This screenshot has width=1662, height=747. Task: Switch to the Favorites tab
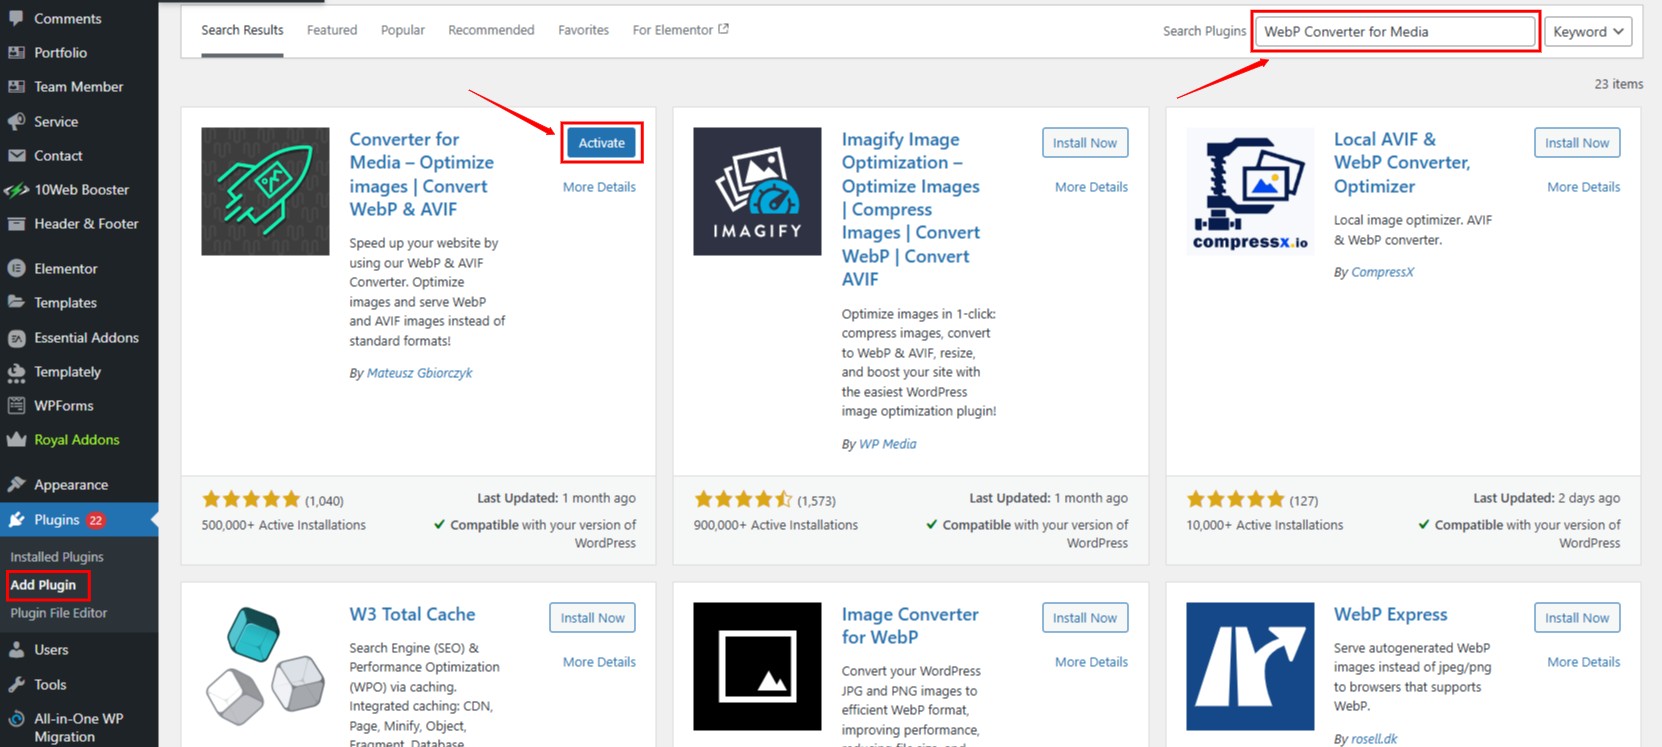(583, 30)
